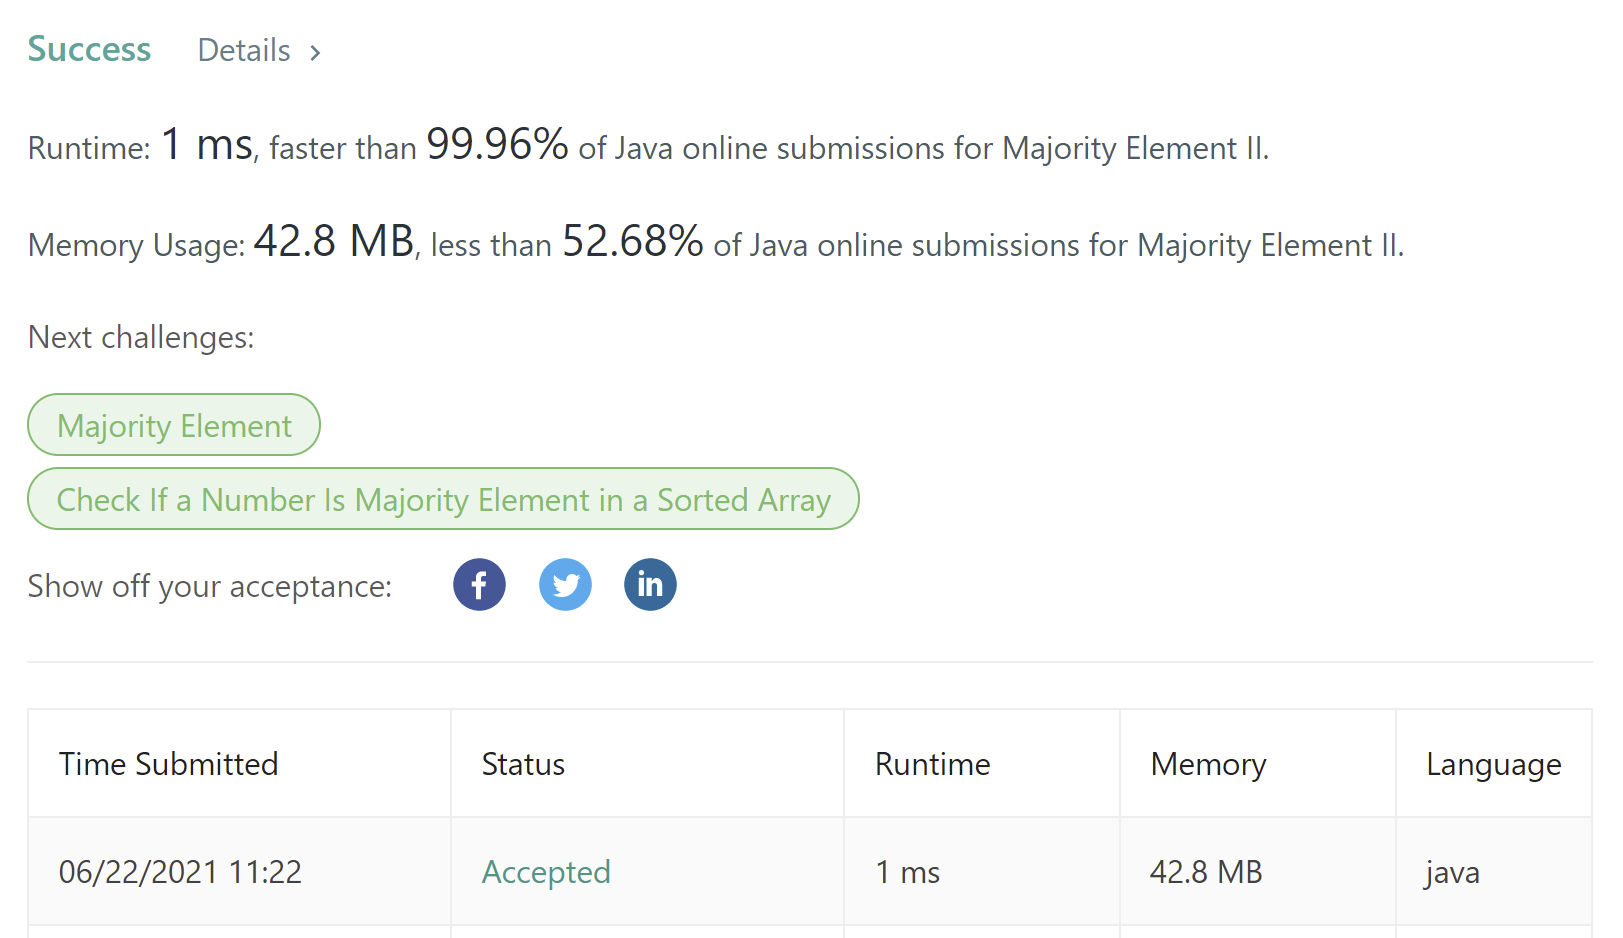Click the 42.8 MB memory table cell
This screenshot has height=938, width=1623.
pyautogui.click(x=1206, y=872)
